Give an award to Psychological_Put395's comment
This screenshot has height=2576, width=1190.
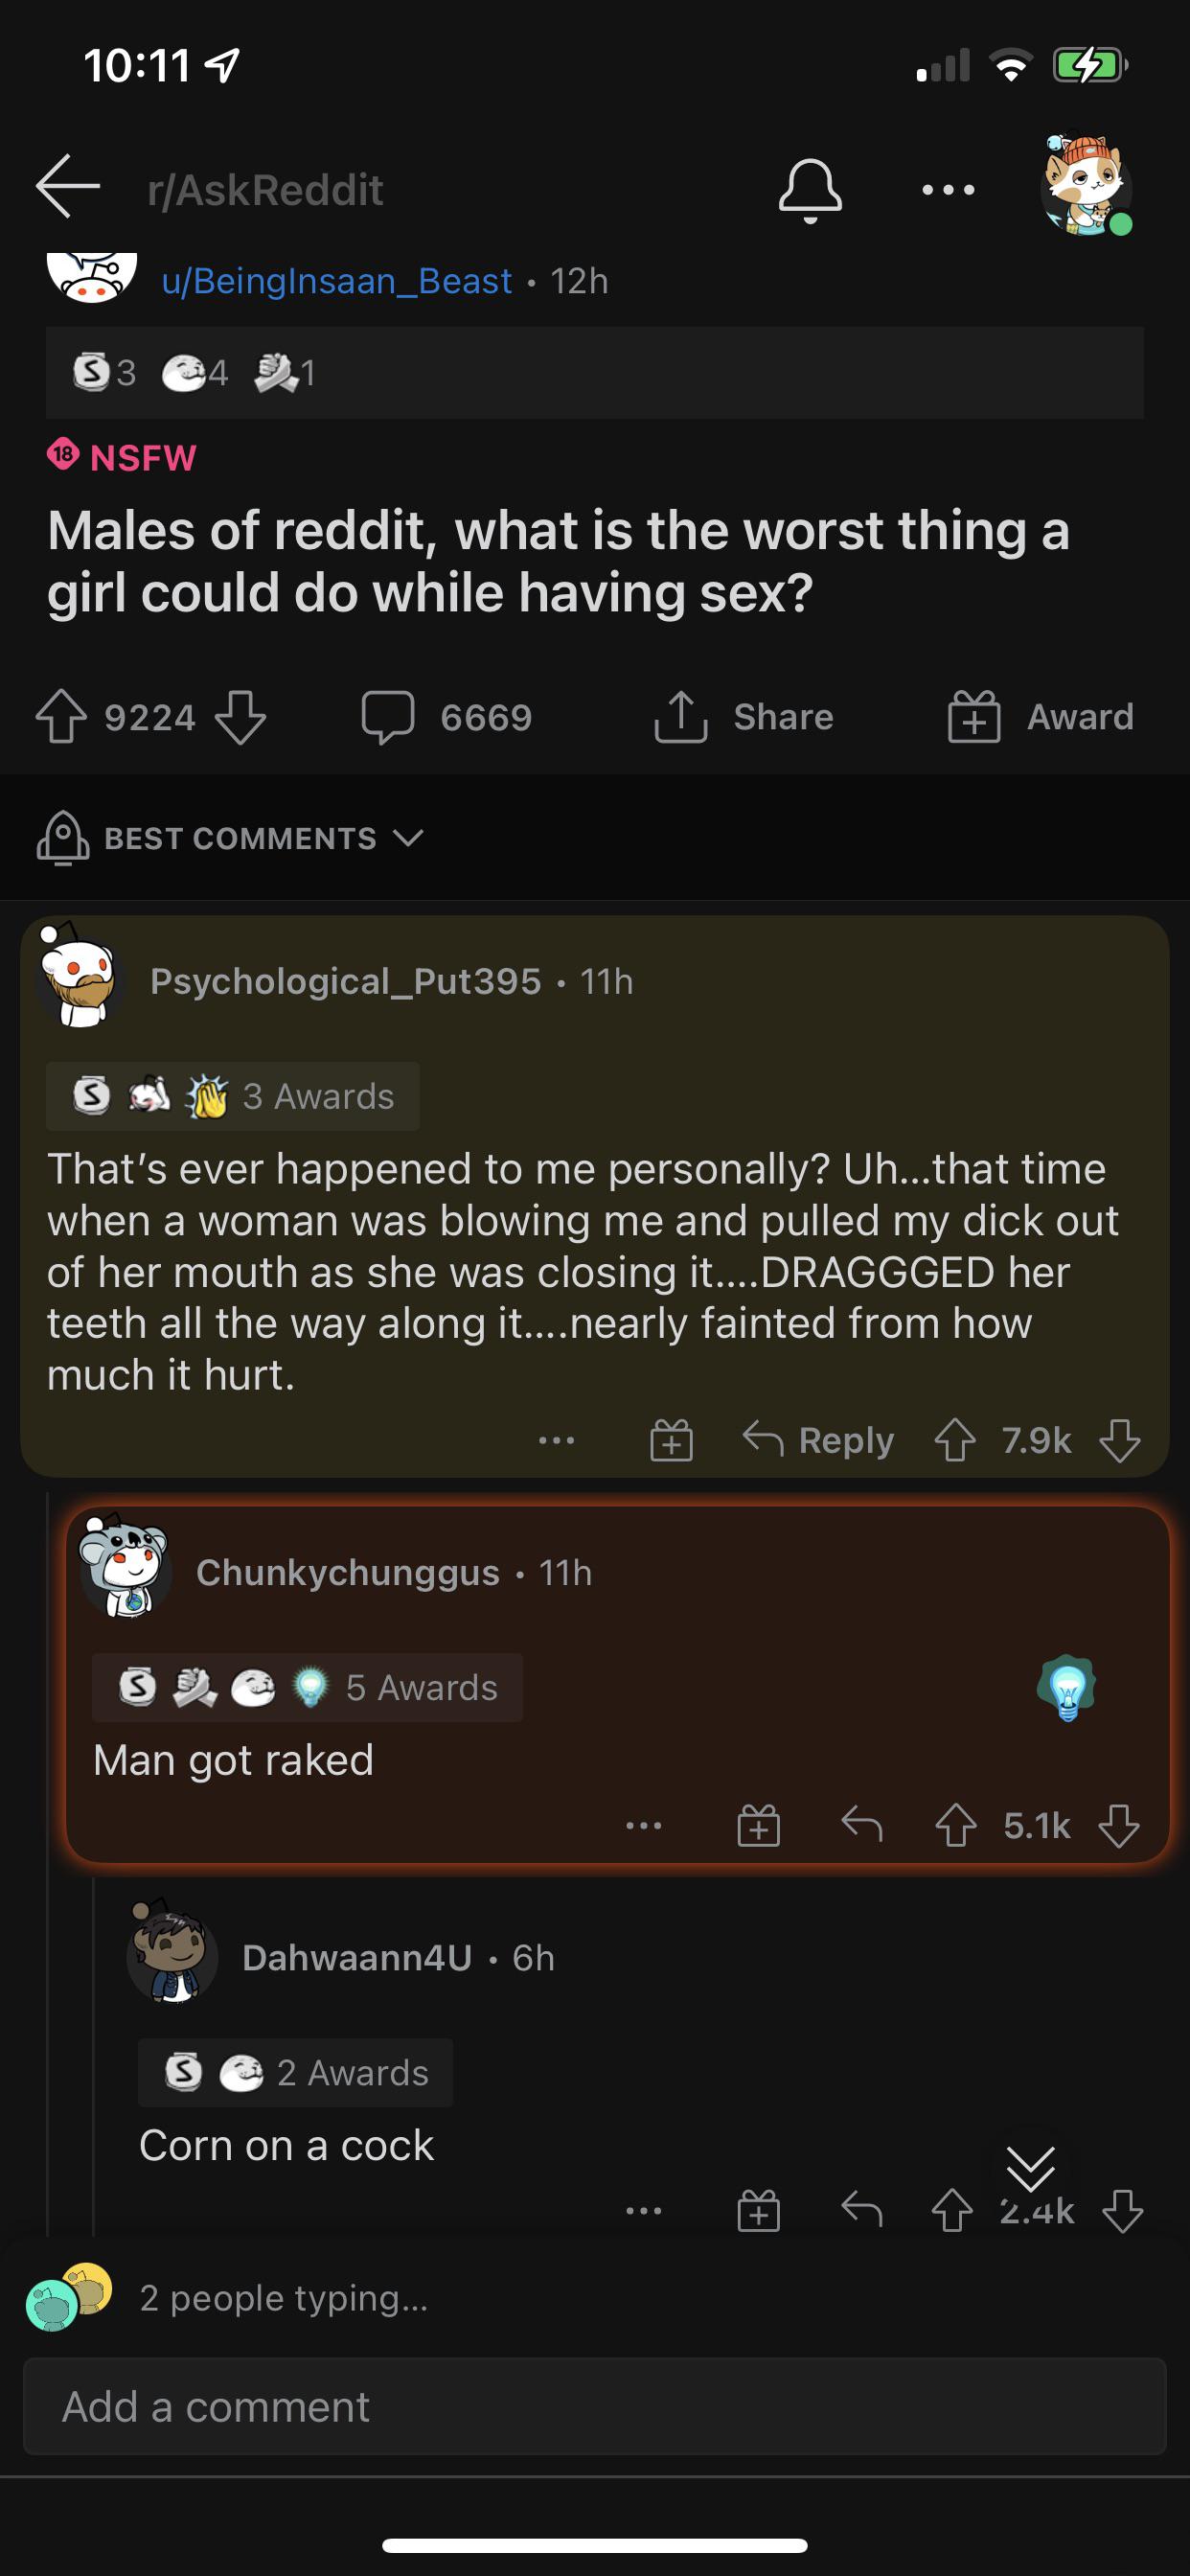pos(671,1441)
